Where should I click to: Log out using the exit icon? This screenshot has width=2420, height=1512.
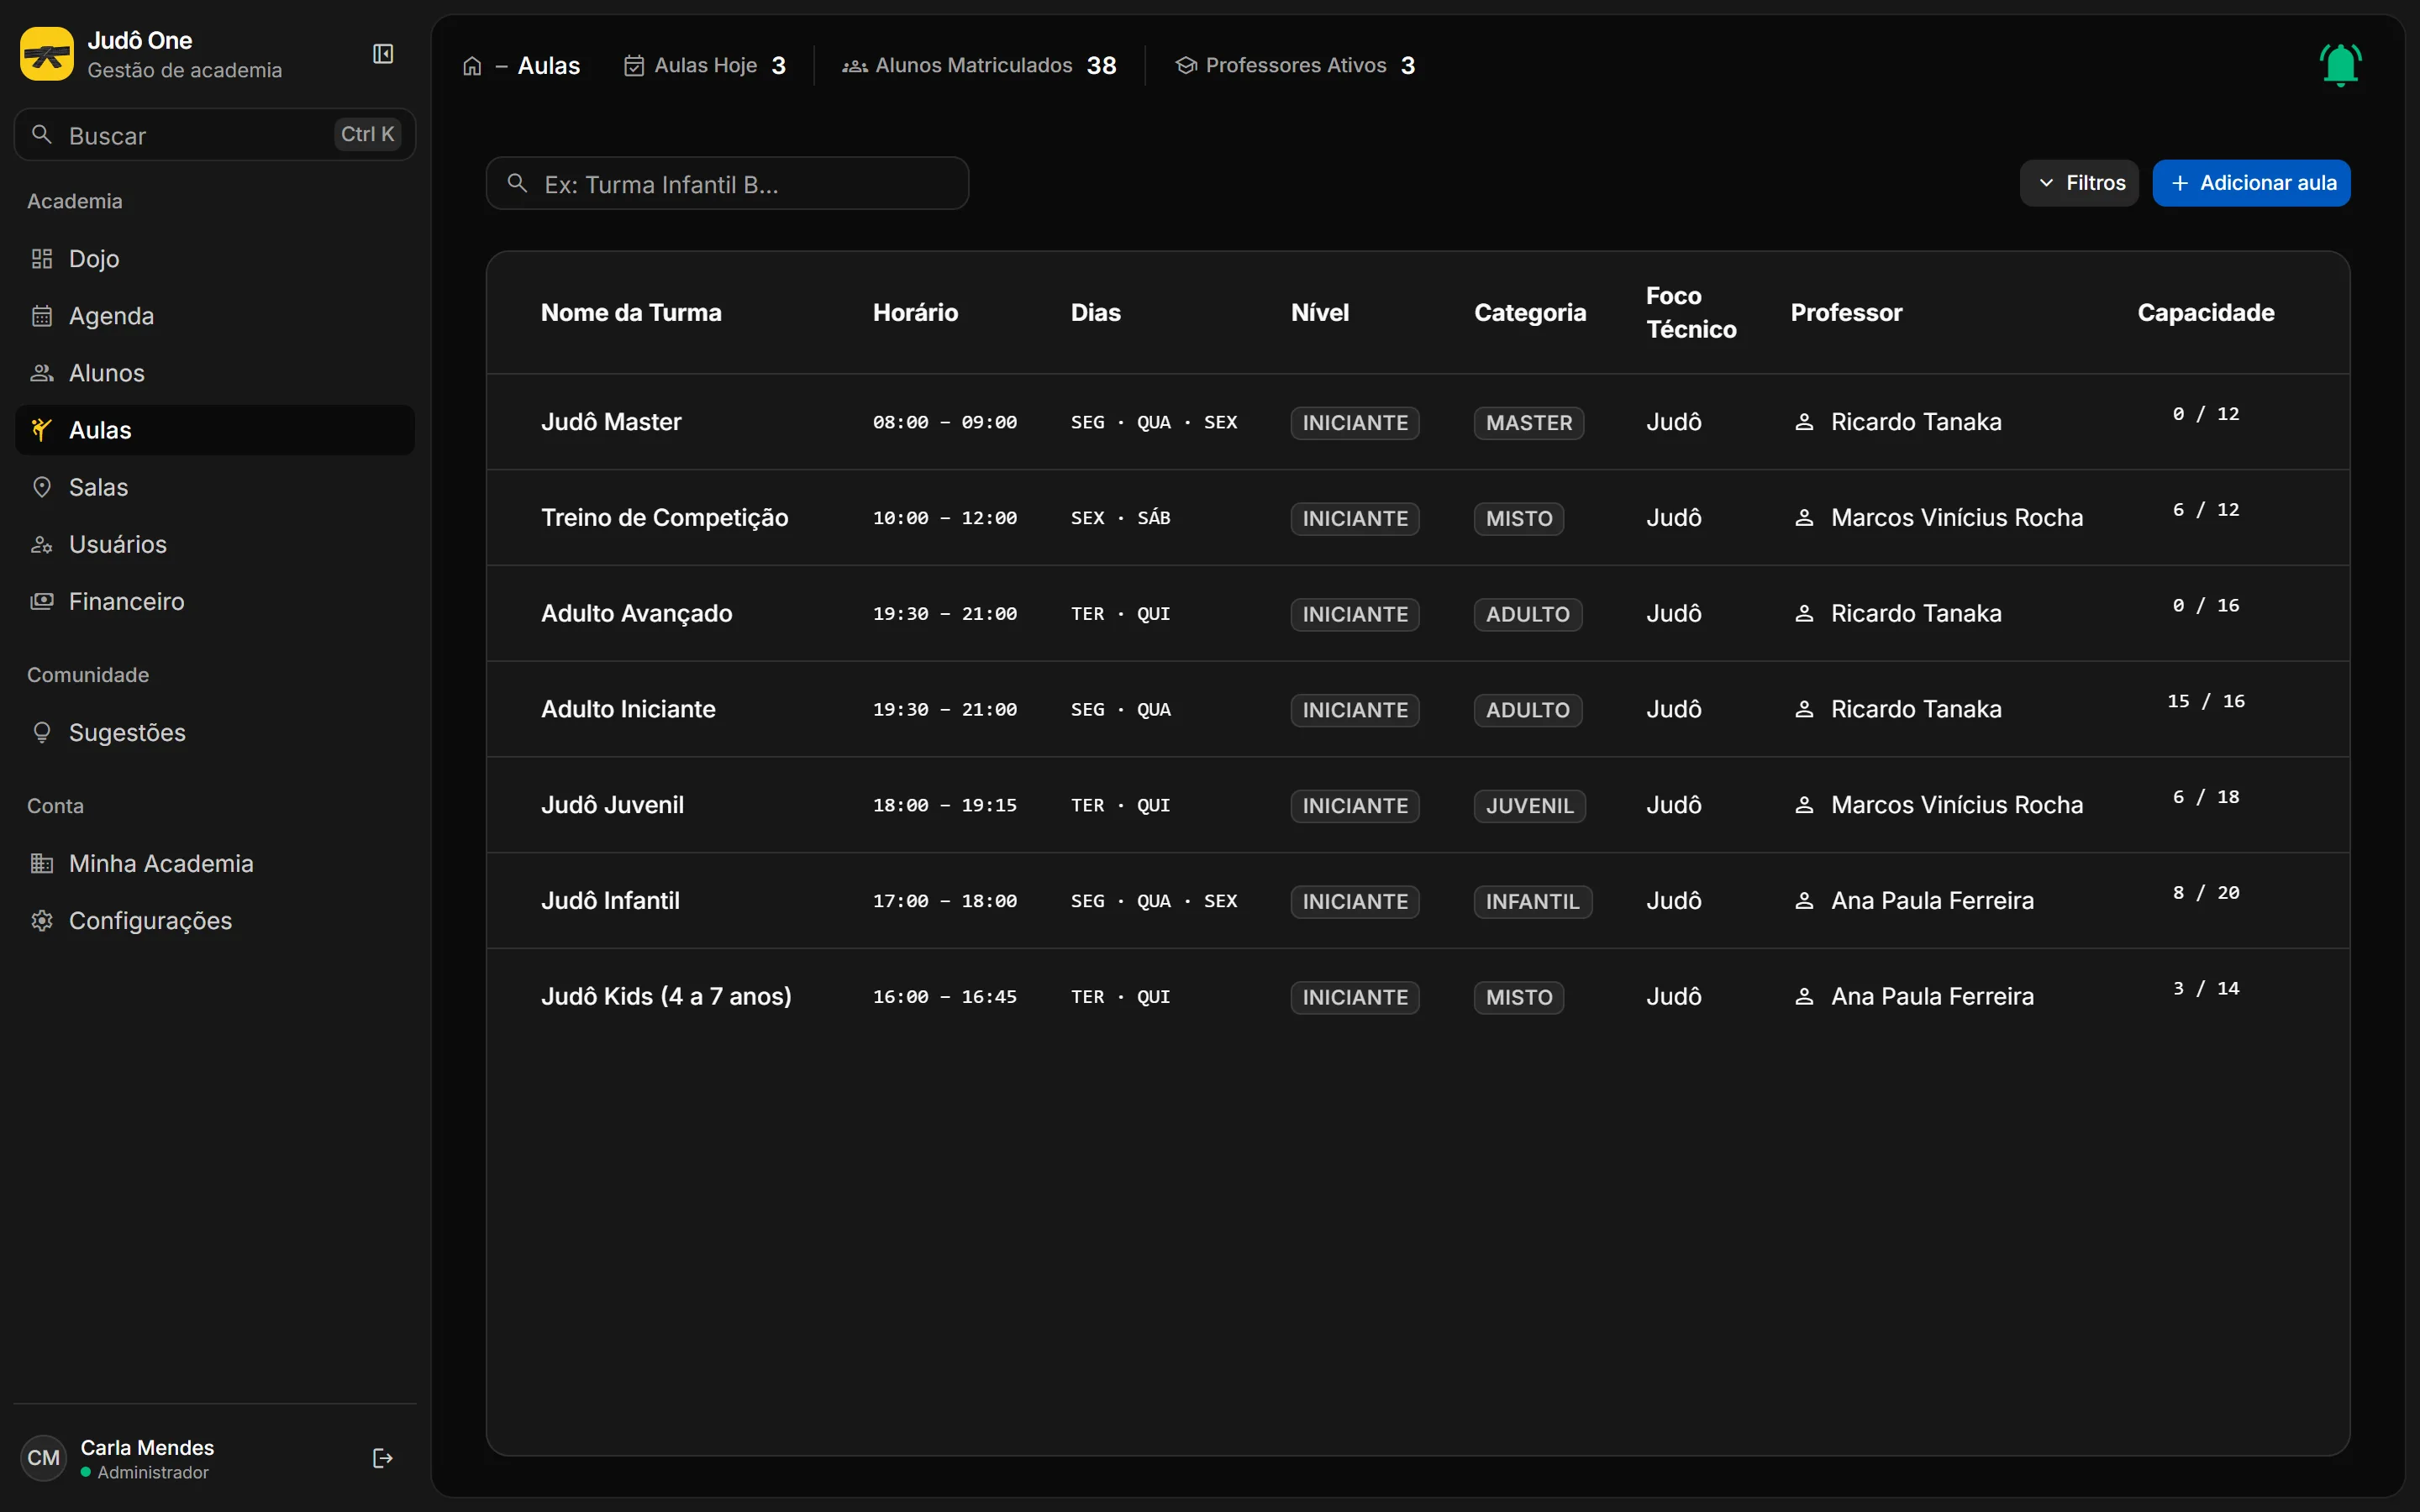[382, 1458]
